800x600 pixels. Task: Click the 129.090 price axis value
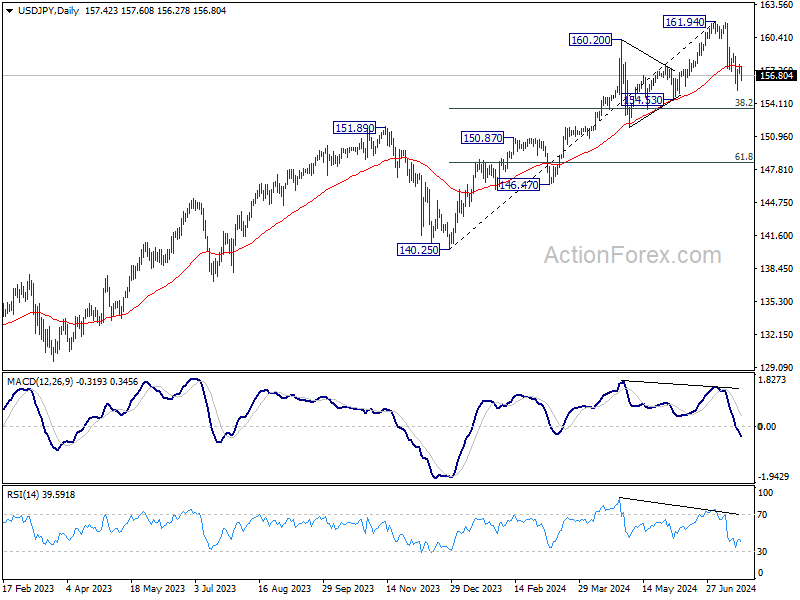777,367
